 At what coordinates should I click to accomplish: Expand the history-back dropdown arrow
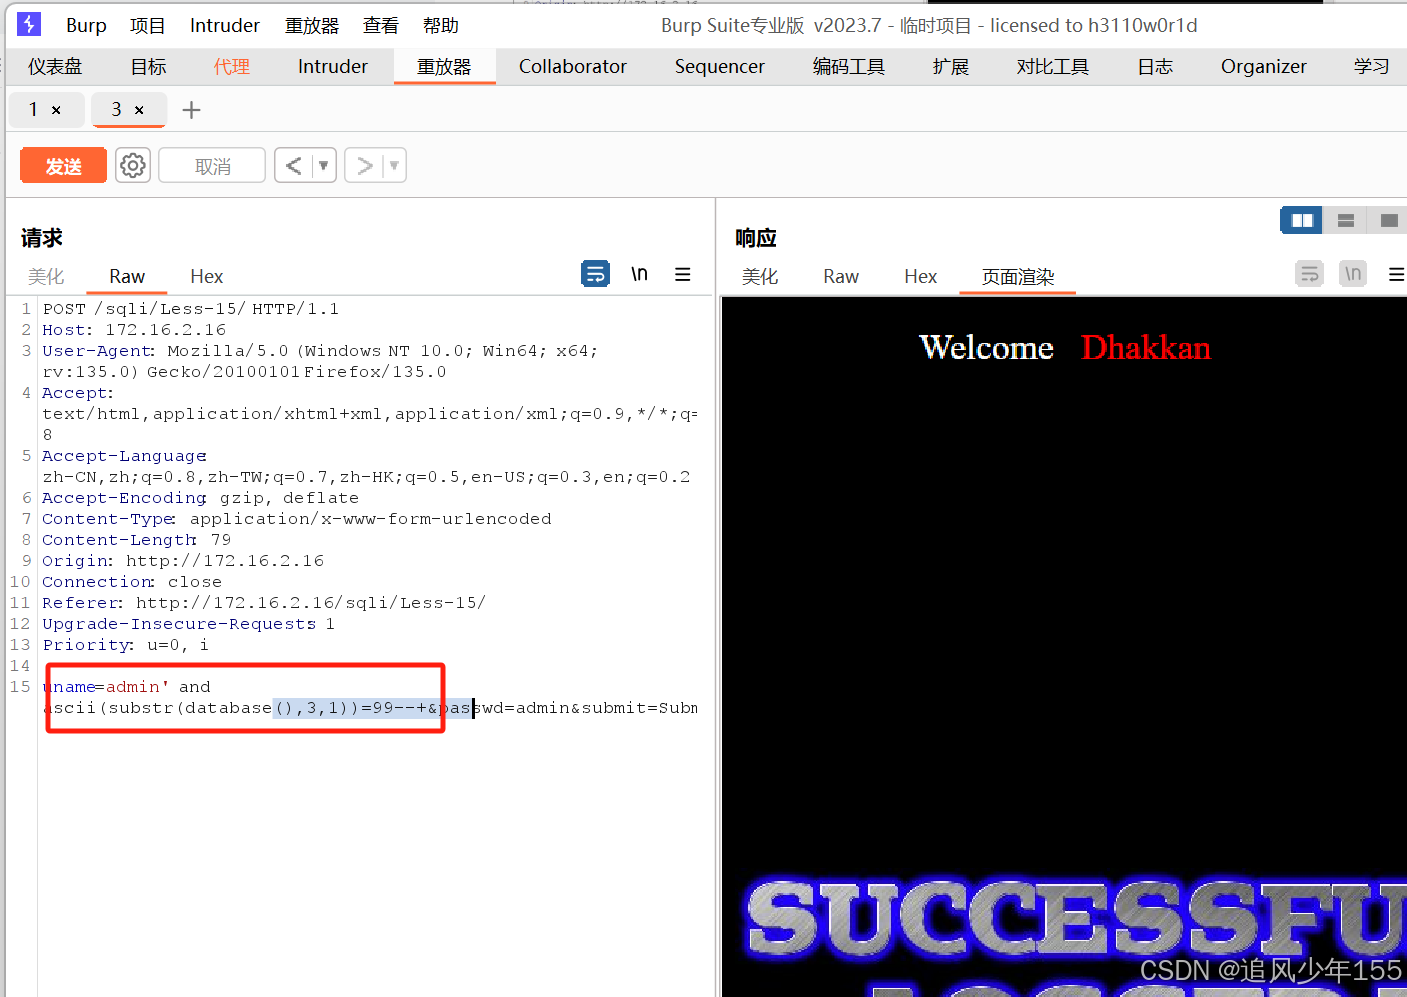(323, 166)
